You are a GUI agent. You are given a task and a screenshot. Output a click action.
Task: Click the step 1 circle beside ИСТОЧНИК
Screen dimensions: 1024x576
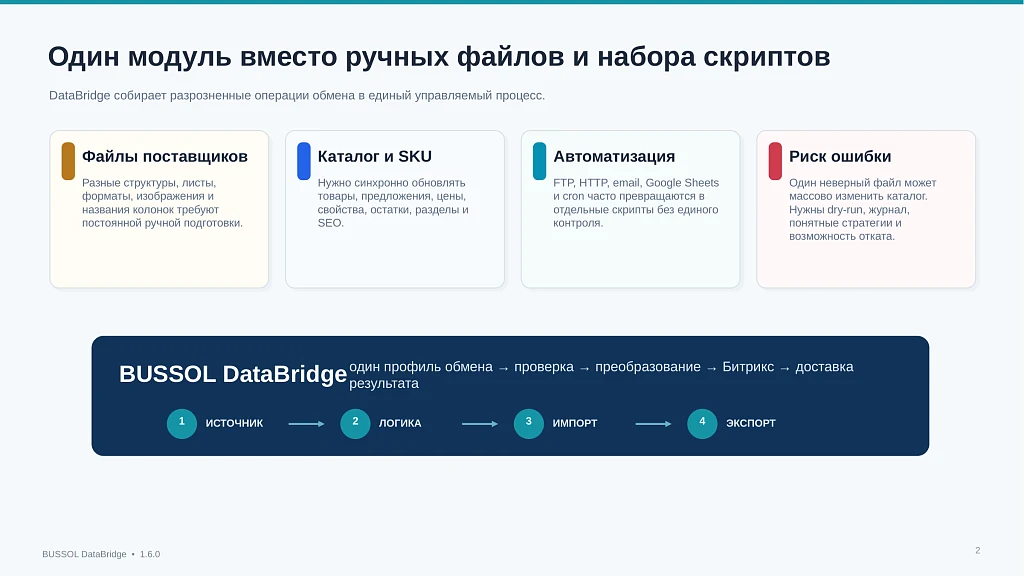pyautogui.click(x=182, y=423)
